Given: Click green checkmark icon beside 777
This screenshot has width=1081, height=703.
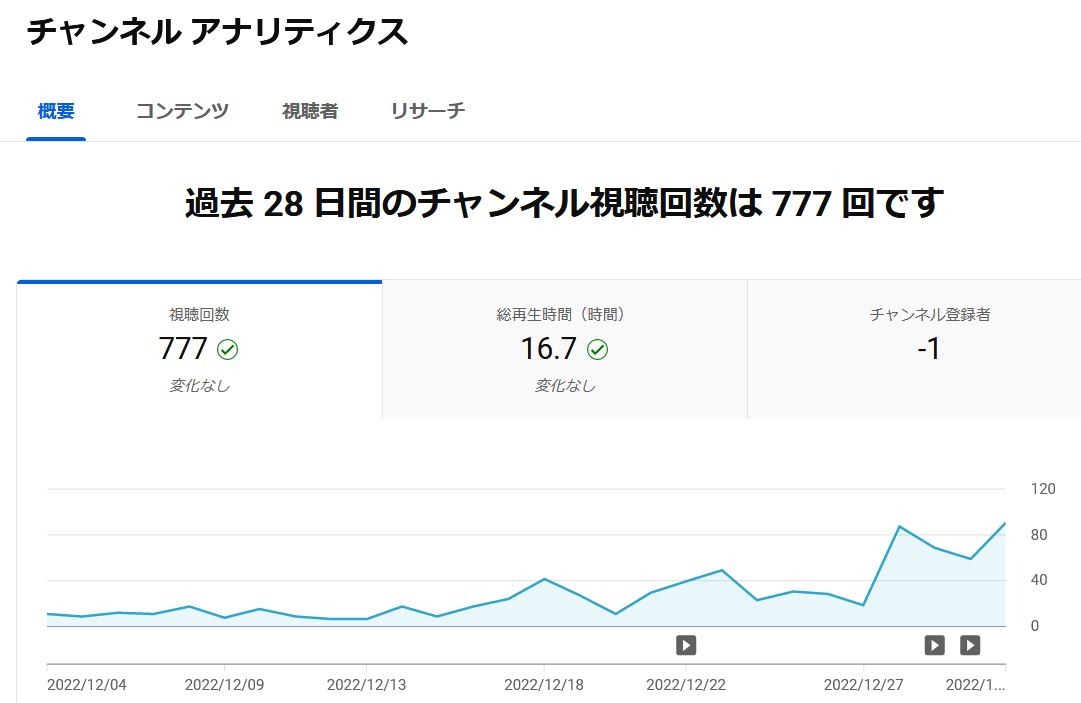Looking at the screenshot, I should pos(228,350).
